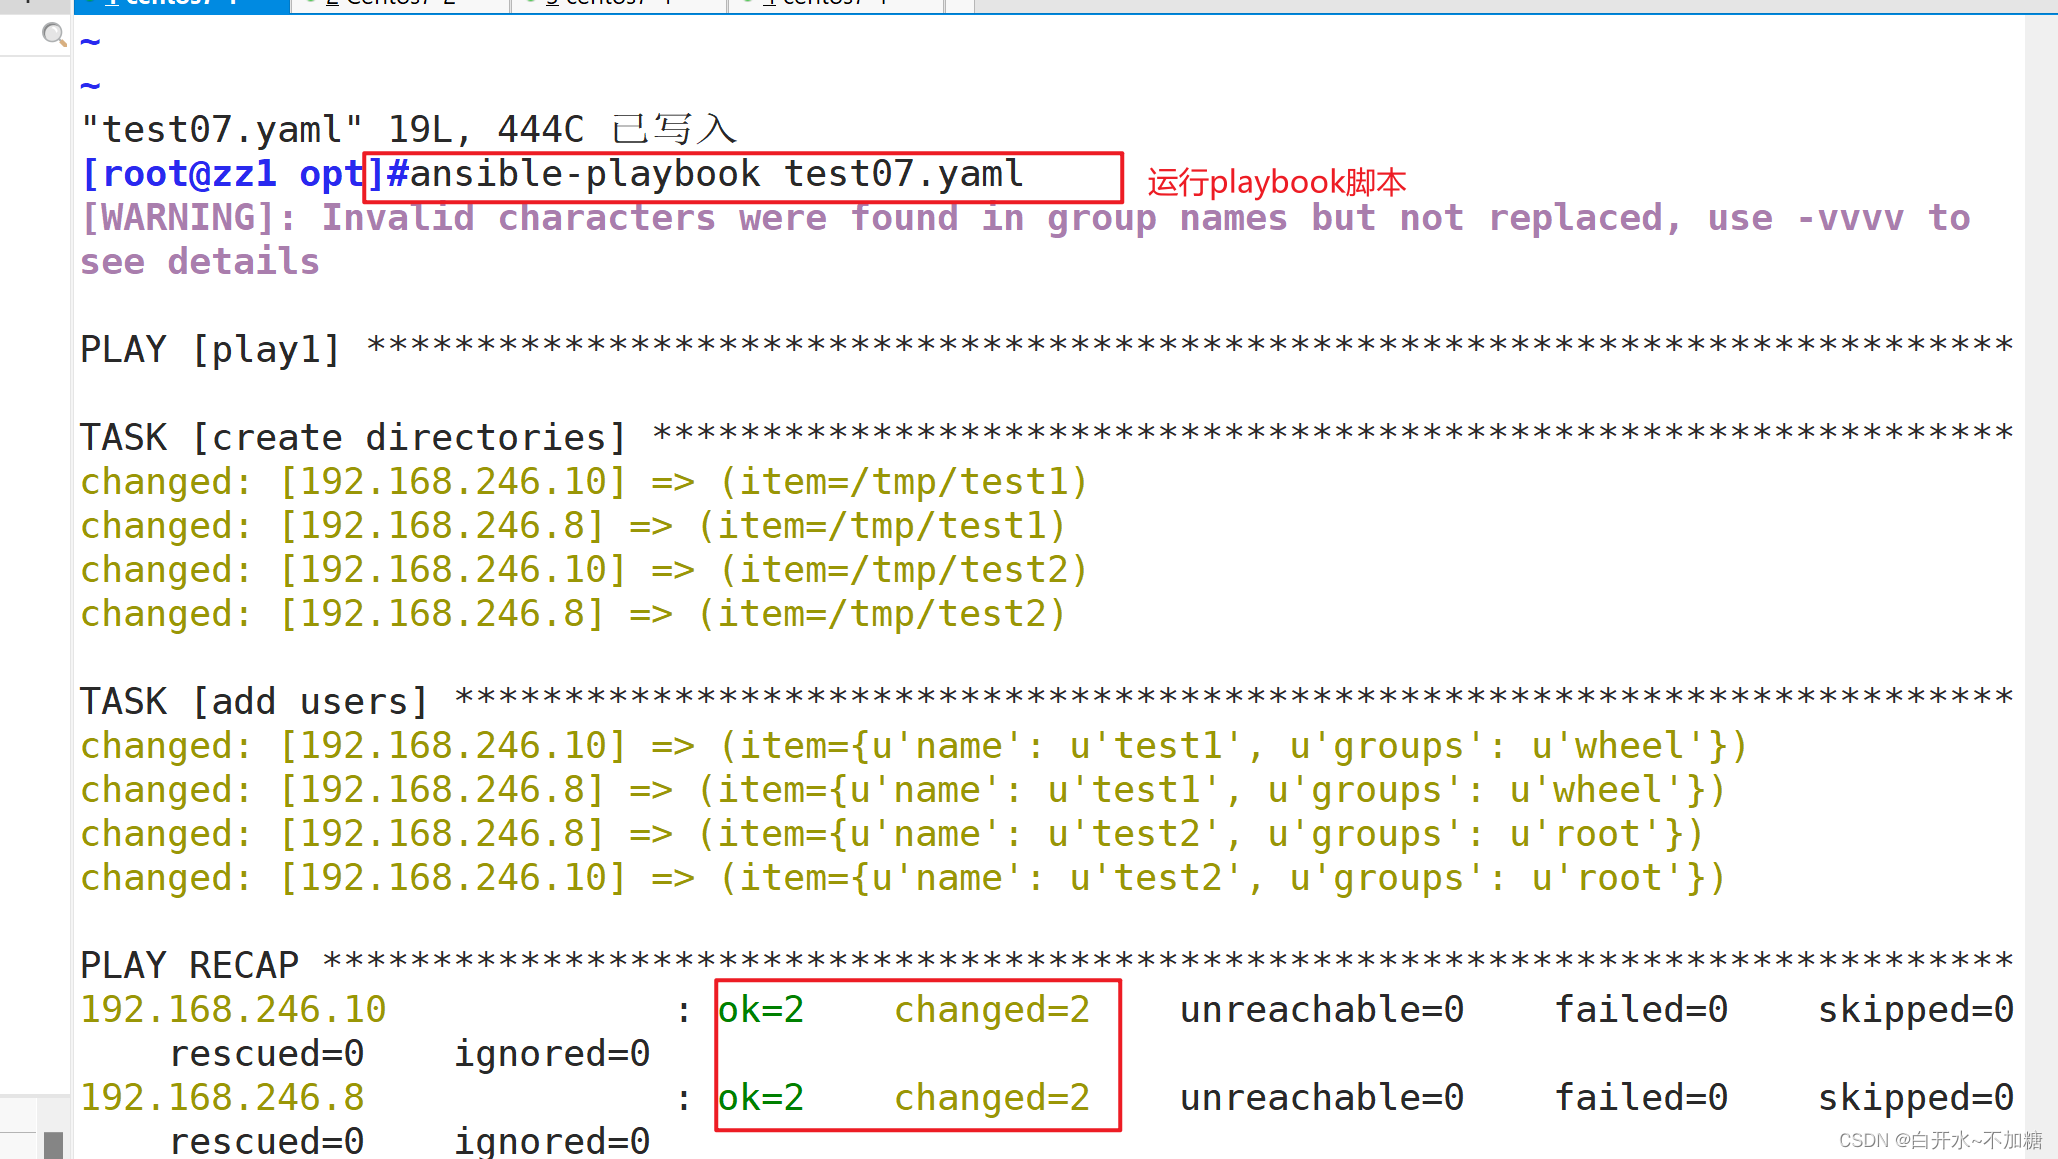
Task: Click the TASK [add users] header
Action: click(254, 702)
